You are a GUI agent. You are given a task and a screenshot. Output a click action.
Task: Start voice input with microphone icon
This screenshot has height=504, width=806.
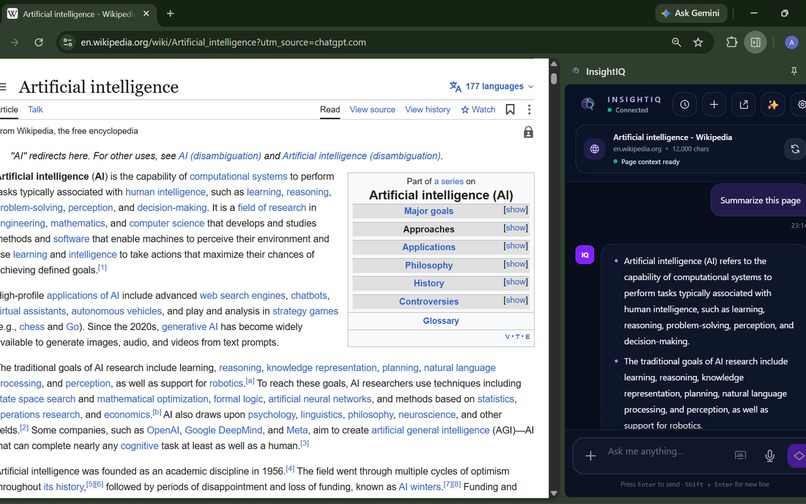(770, 456)
